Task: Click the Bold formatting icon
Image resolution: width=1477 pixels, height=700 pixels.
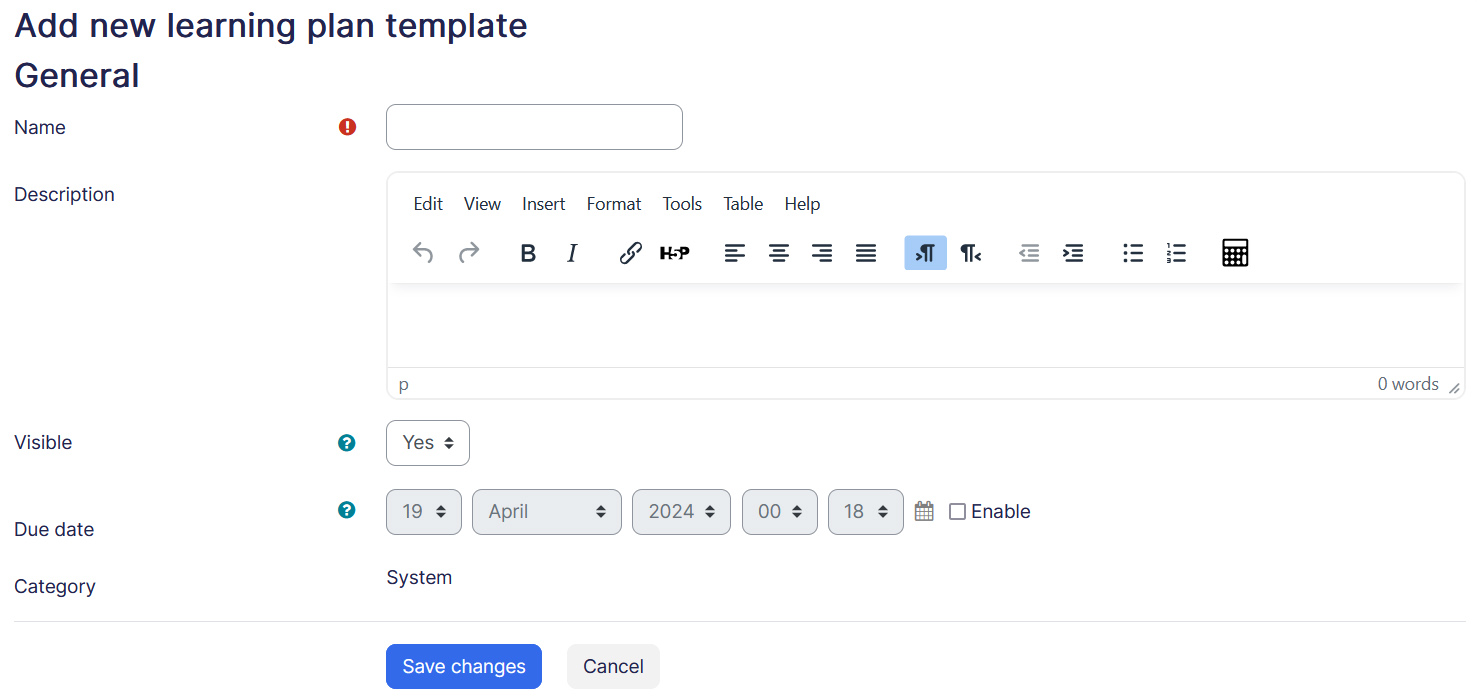Action: (528, 254)
